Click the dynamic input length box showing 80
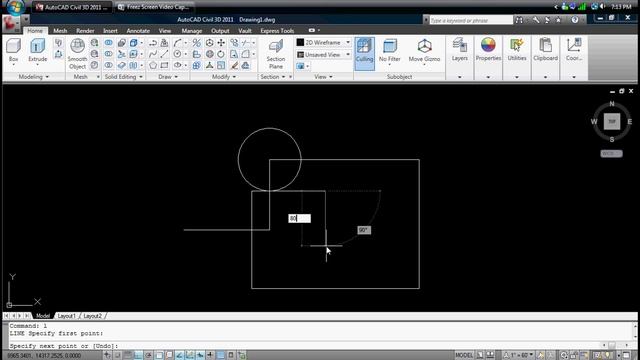Screen dimensions: 640x360 point(300,218)
